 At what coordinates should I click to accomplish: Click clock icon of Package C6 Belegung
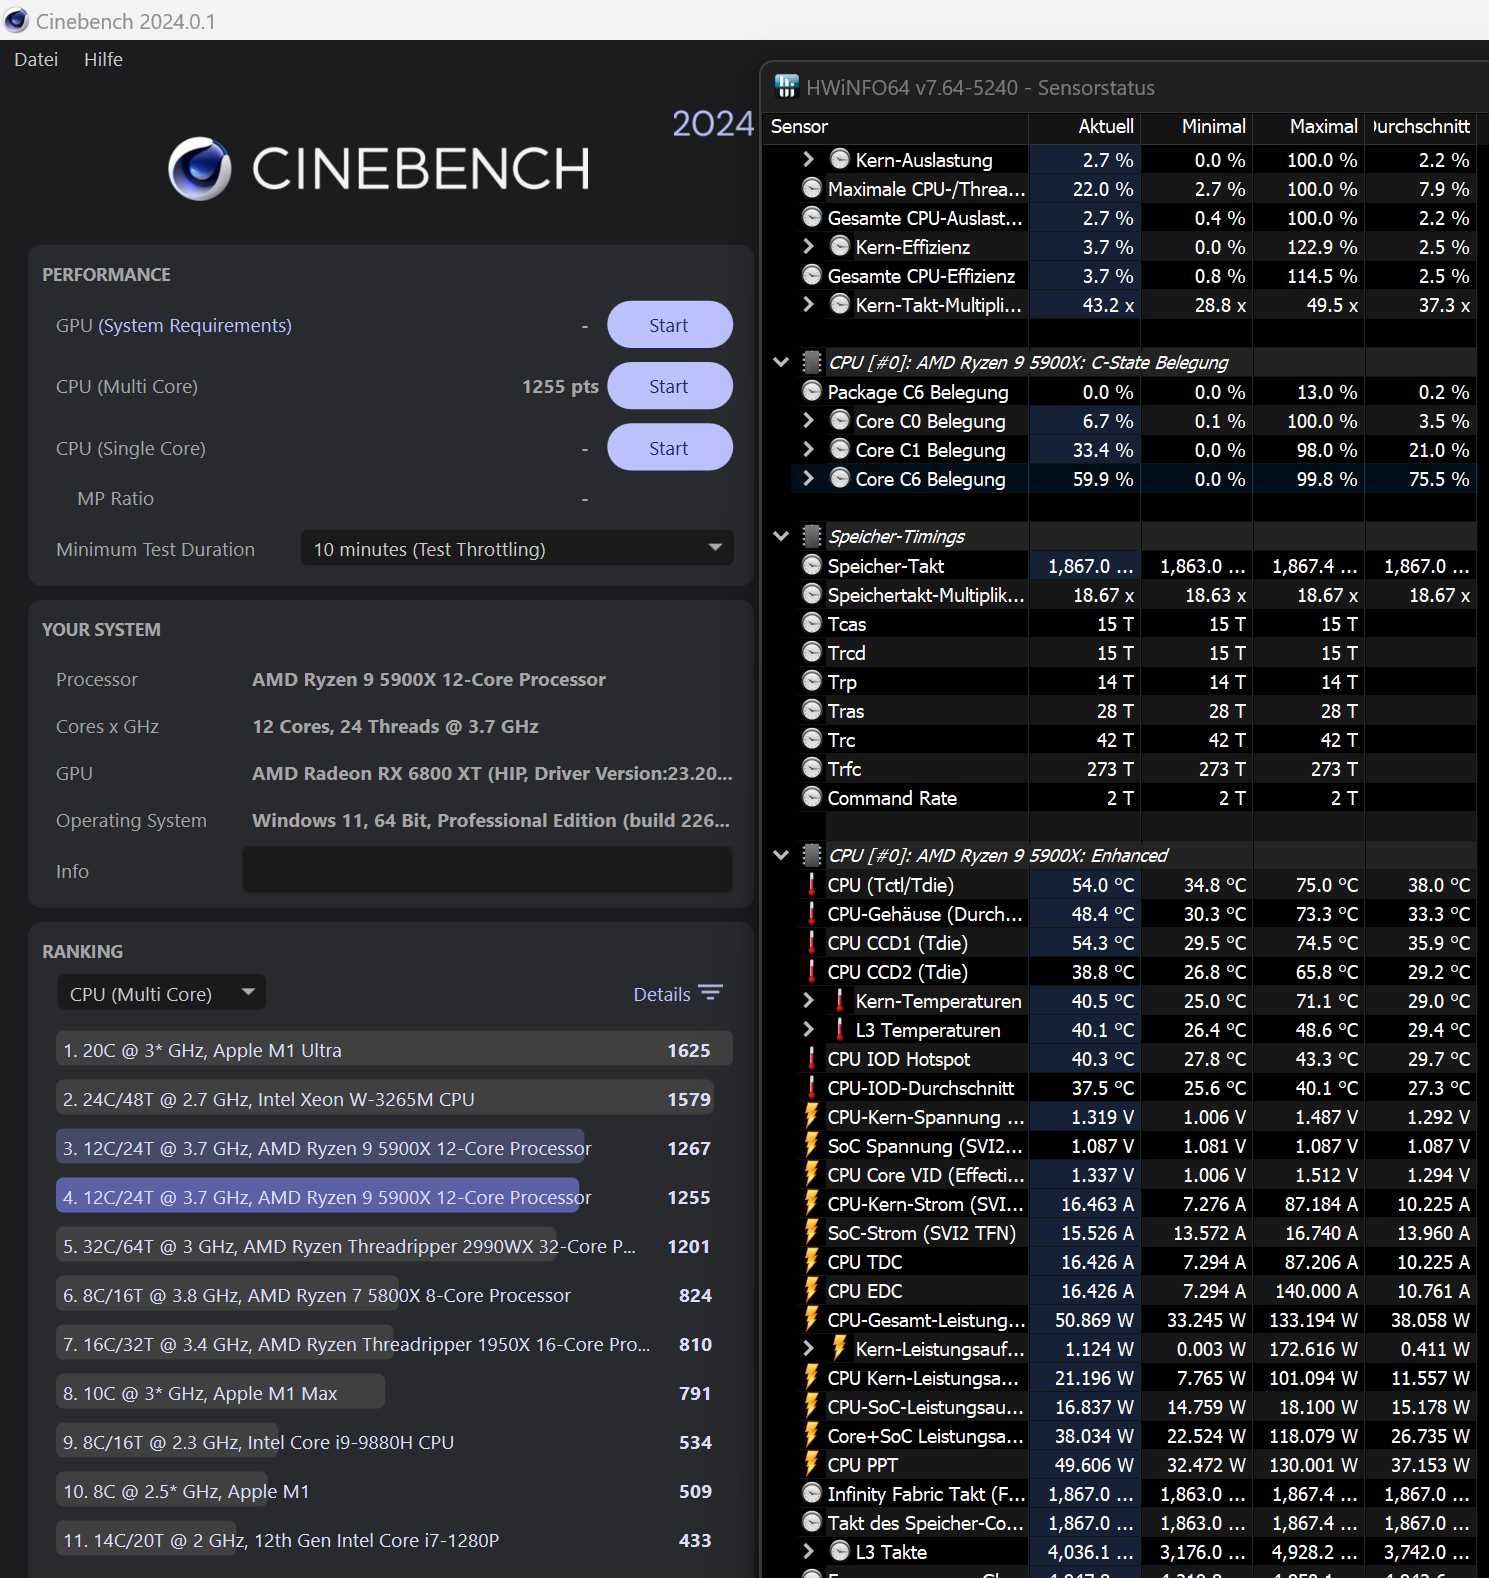tap(812, 391)
